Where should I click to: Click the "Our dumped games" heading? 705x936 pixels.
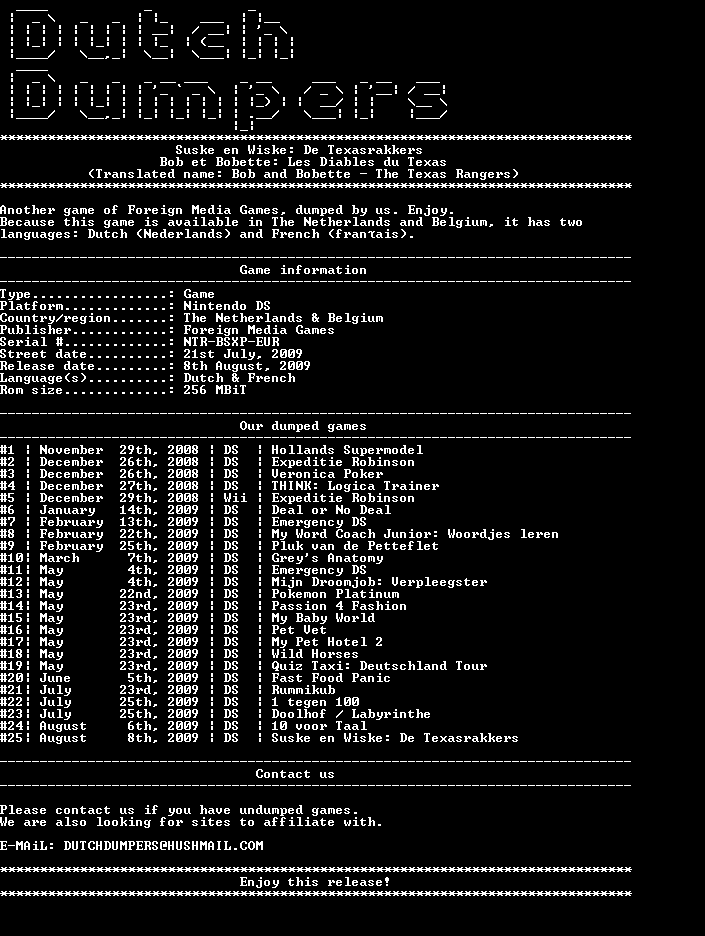click(x=303, y=426)
